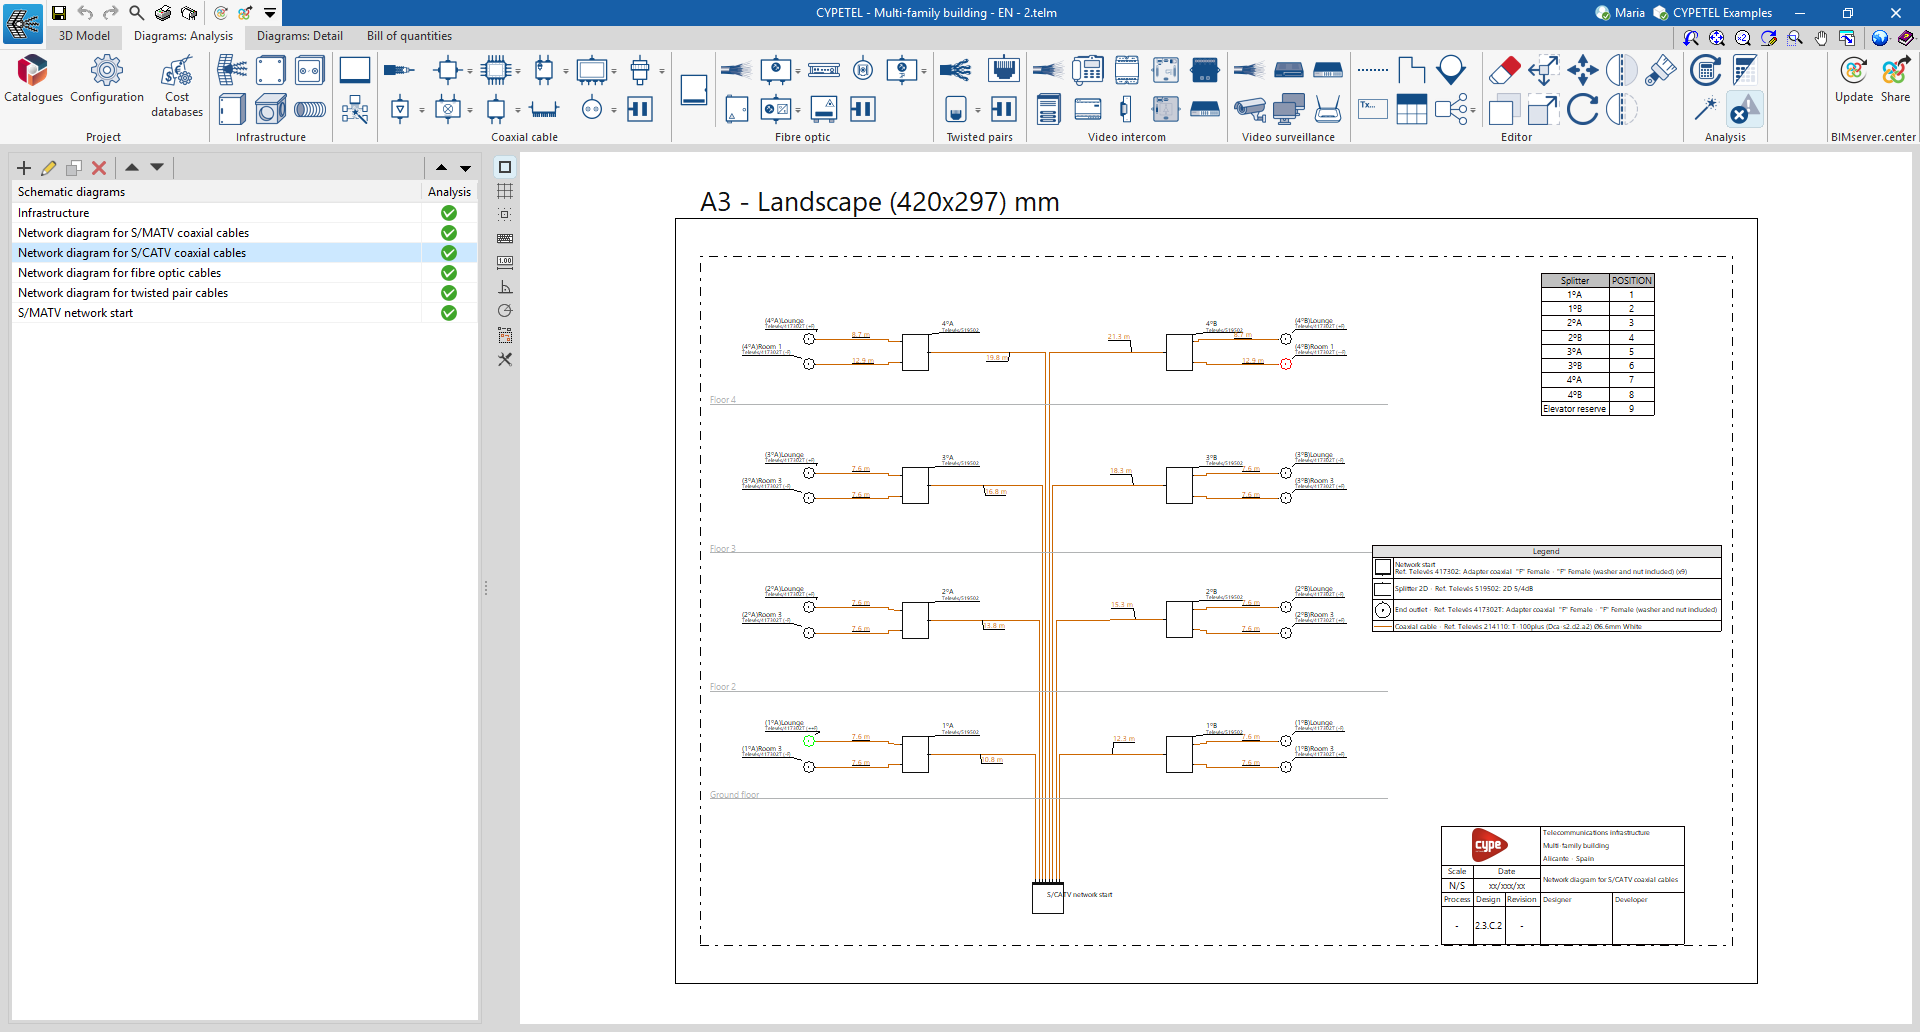Toggle the grid display icon in sidebar
This screenshot has width=1920, height=1032.
505,191
